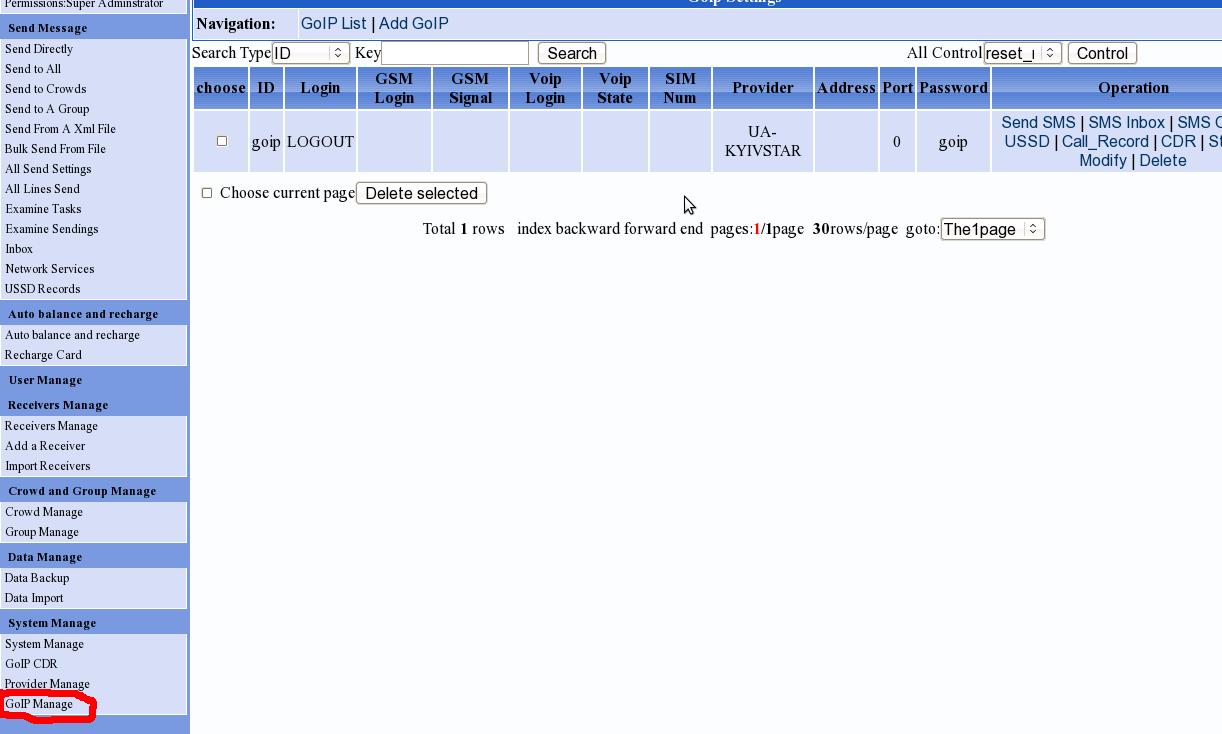
Task: Go to Send Directly in sidebar
Action: (x=39, y=49)
